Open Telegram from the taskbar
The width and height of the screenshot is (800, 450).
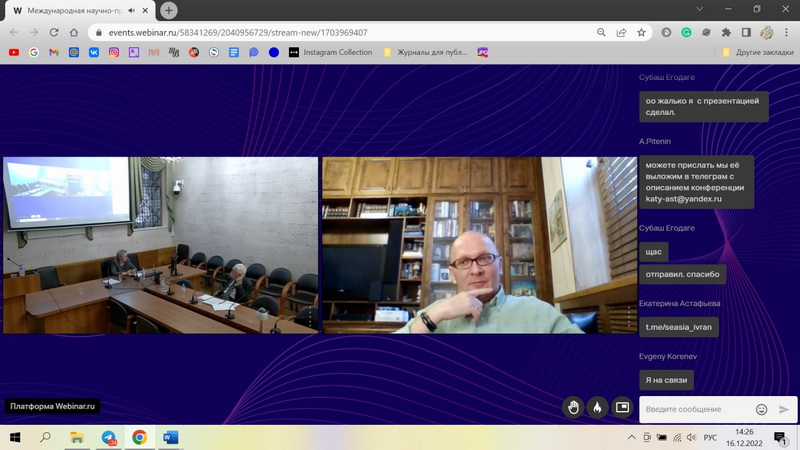[x=108, y=438]
